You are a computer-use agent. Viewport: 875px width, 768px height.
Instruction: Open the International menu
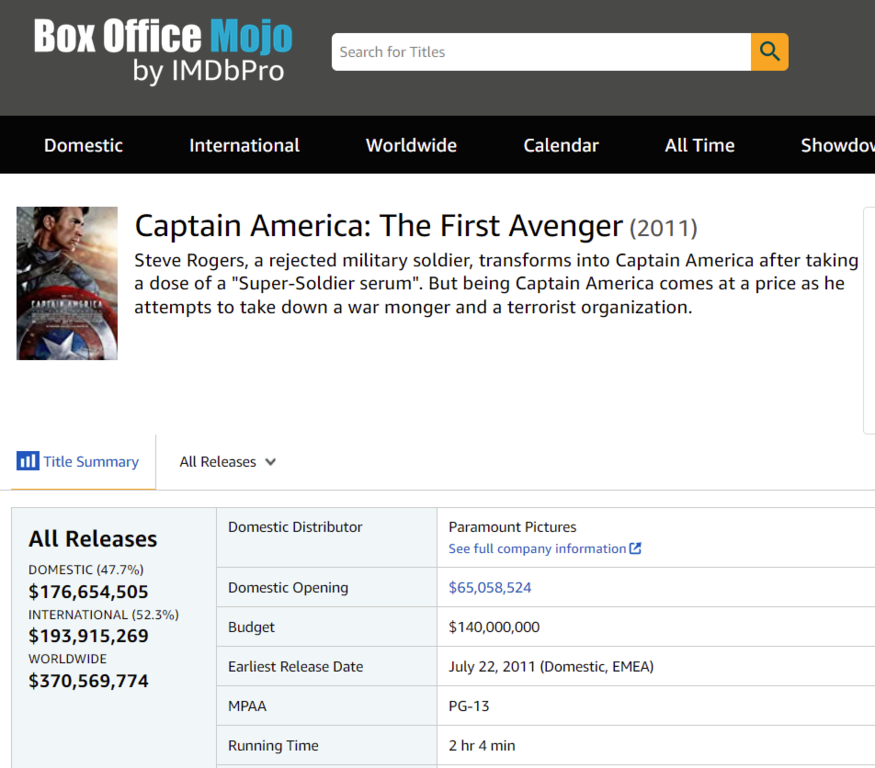tap(244, 145)
